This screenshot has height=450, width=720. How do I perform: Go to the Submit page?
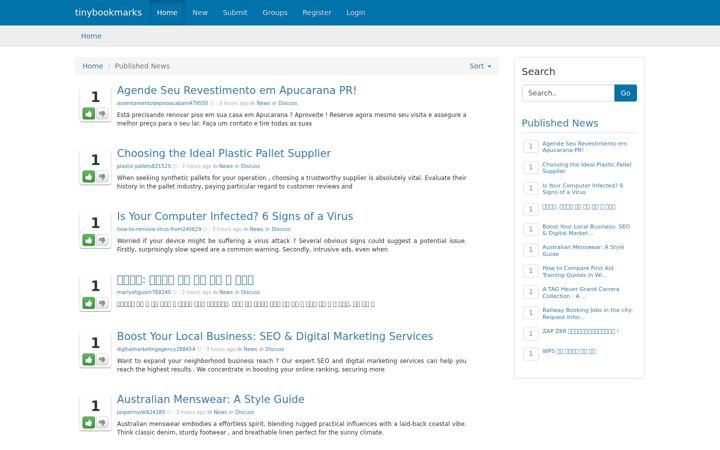click(x=235, y=12)
